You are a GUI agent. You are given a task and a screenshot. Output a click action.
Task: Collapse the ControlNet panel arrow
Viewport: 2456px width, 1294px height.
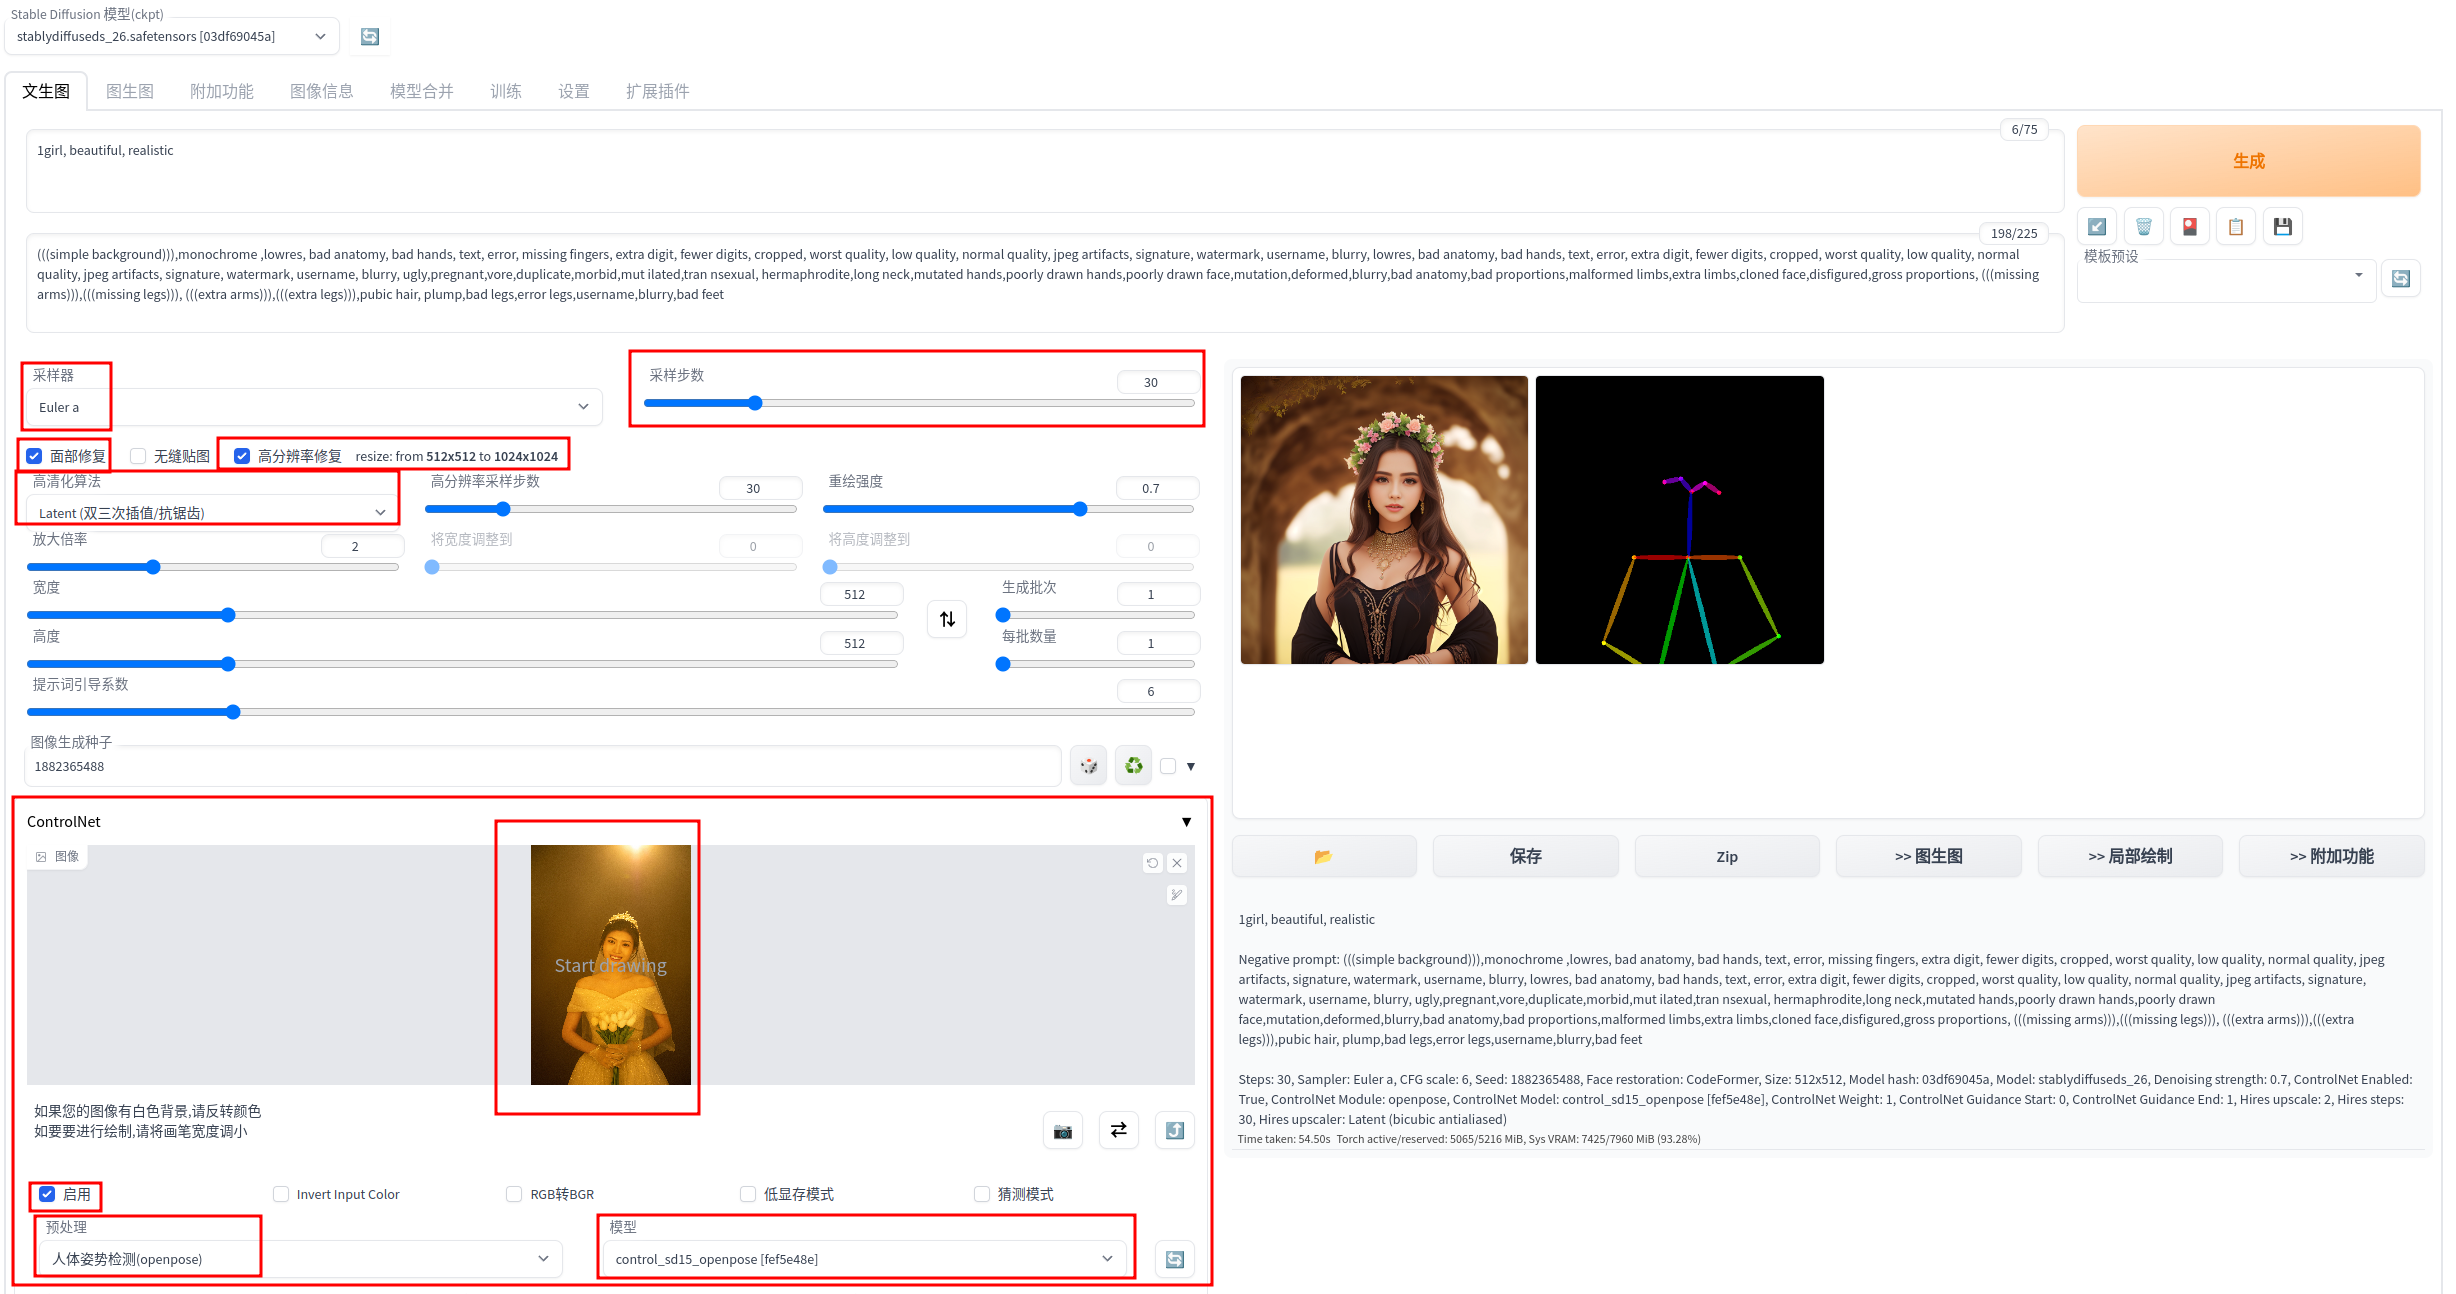click(1186, 822)
